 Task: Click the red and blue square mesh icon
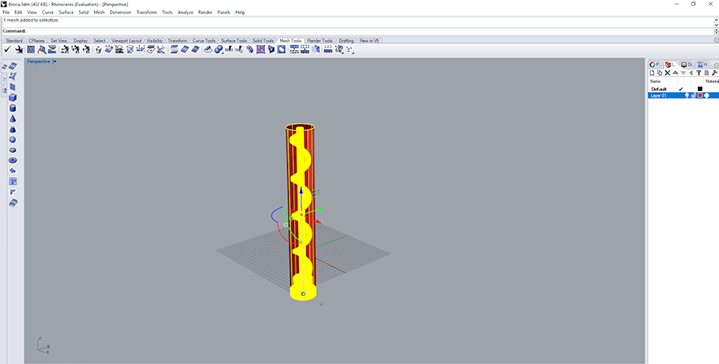coord(260,50)
